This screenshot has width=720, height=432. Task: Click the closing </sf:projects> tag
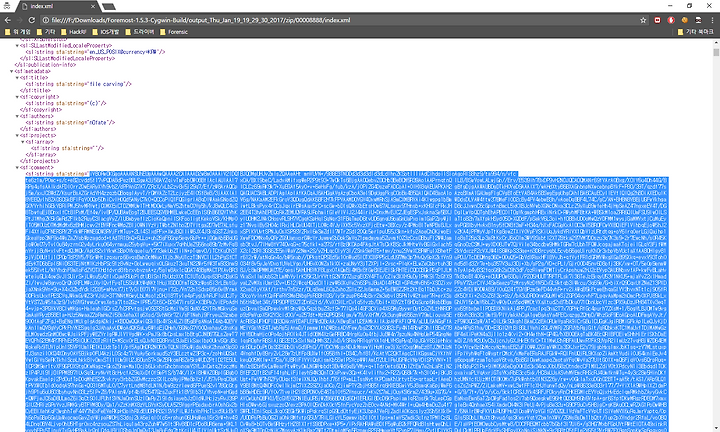[x=39, y=162]
